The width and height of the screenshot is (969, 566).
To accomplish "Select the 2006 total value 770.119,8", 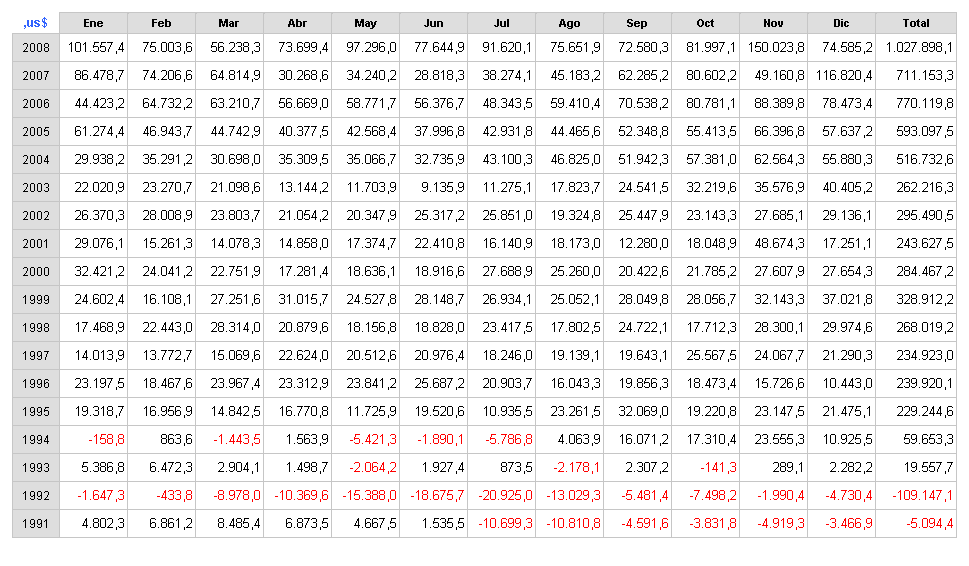I will [x=925, y=103].
